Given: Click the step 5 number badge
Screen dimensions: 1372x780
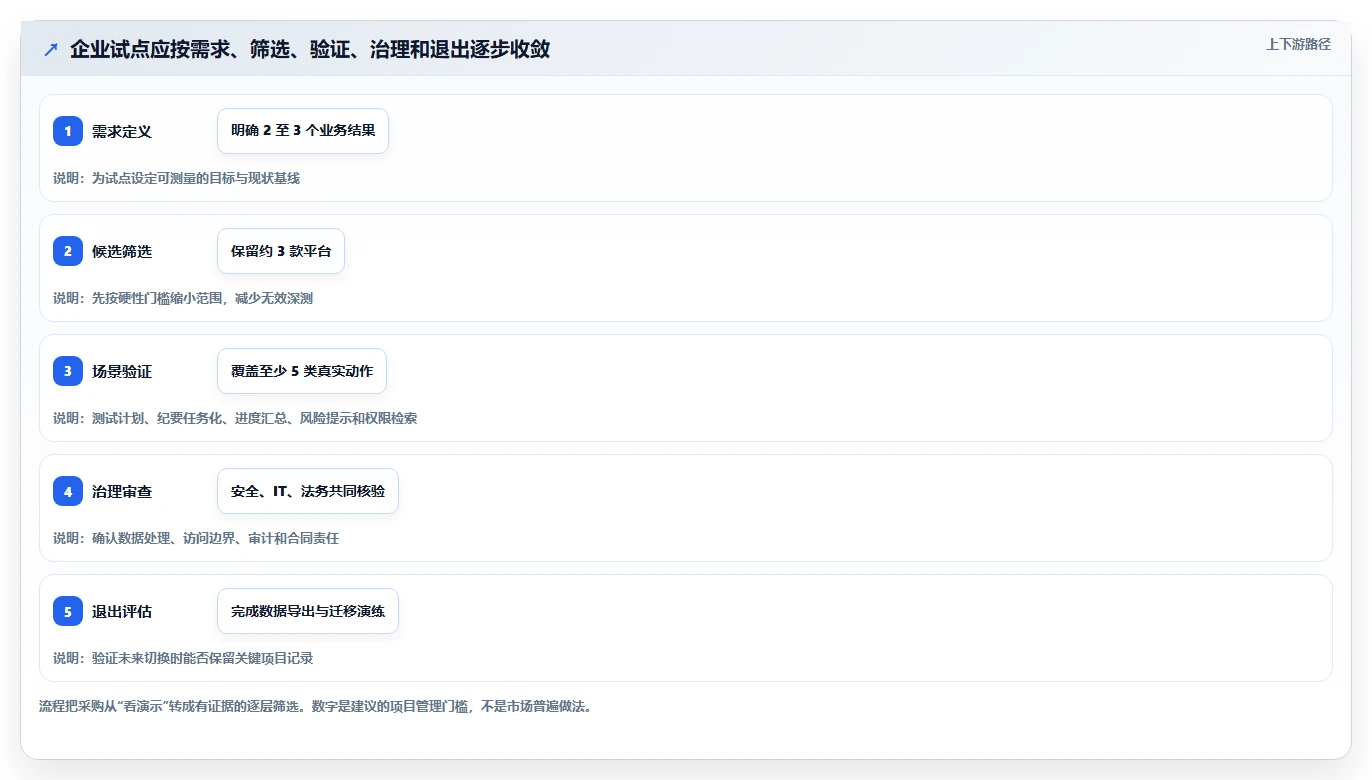Looking at the screenshot, I should [x=68, y=611].
